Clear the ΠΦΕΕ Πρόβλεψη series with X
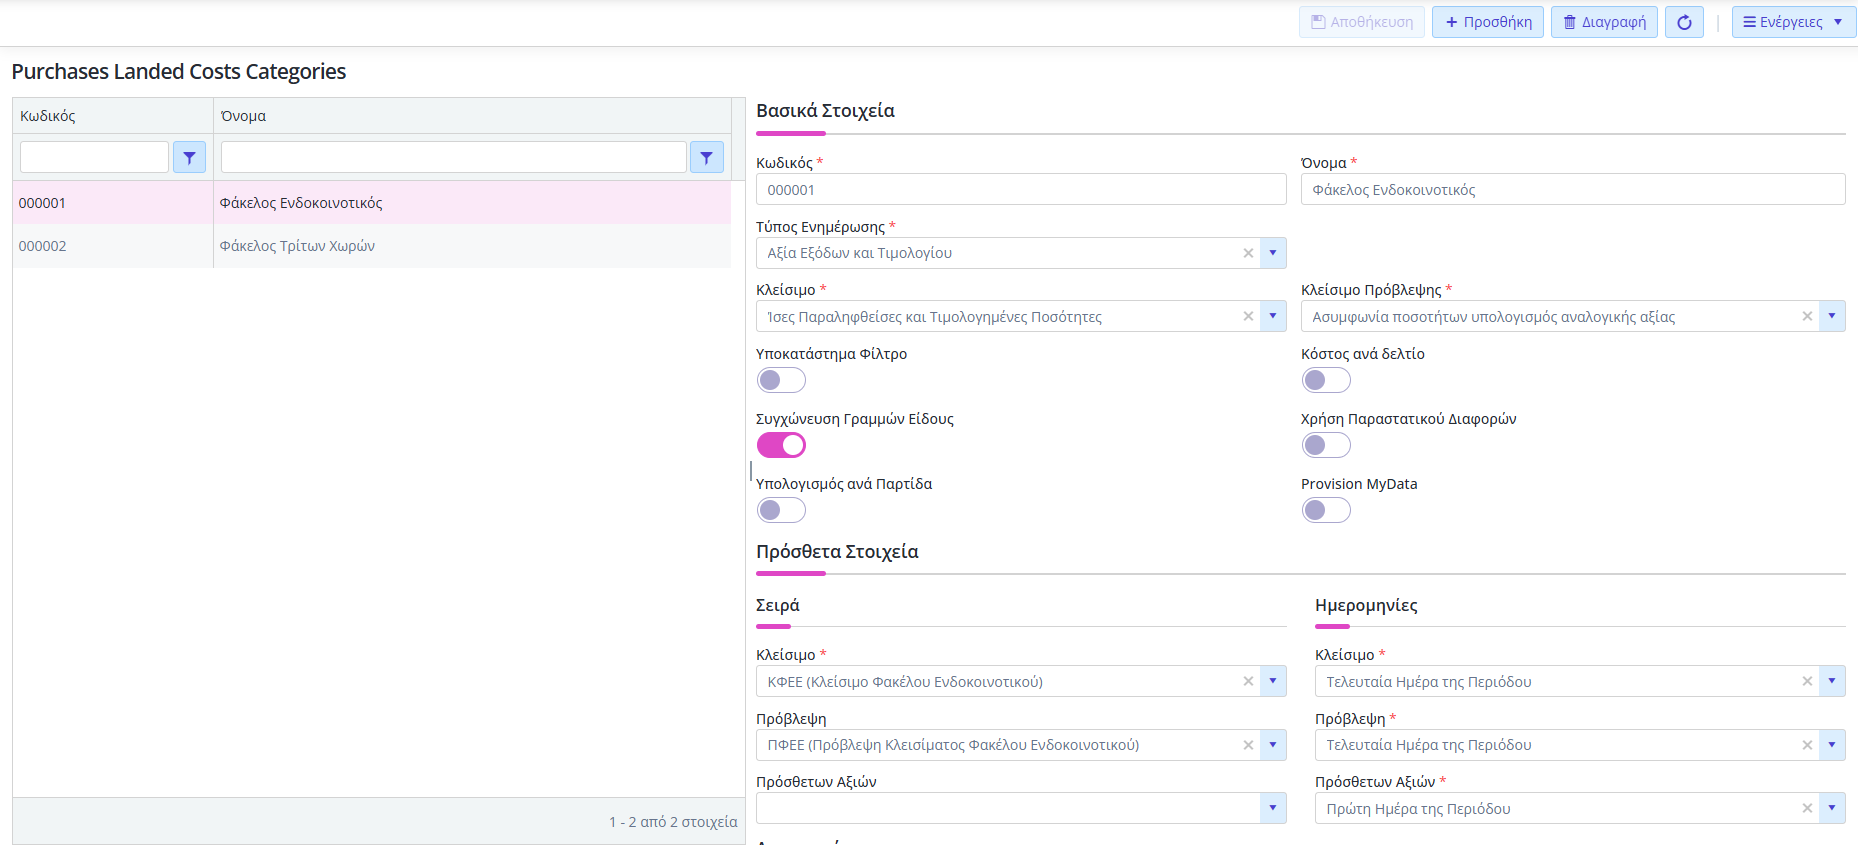The width and height of the screenshot is (1858, 848). tap(1248, 745)
